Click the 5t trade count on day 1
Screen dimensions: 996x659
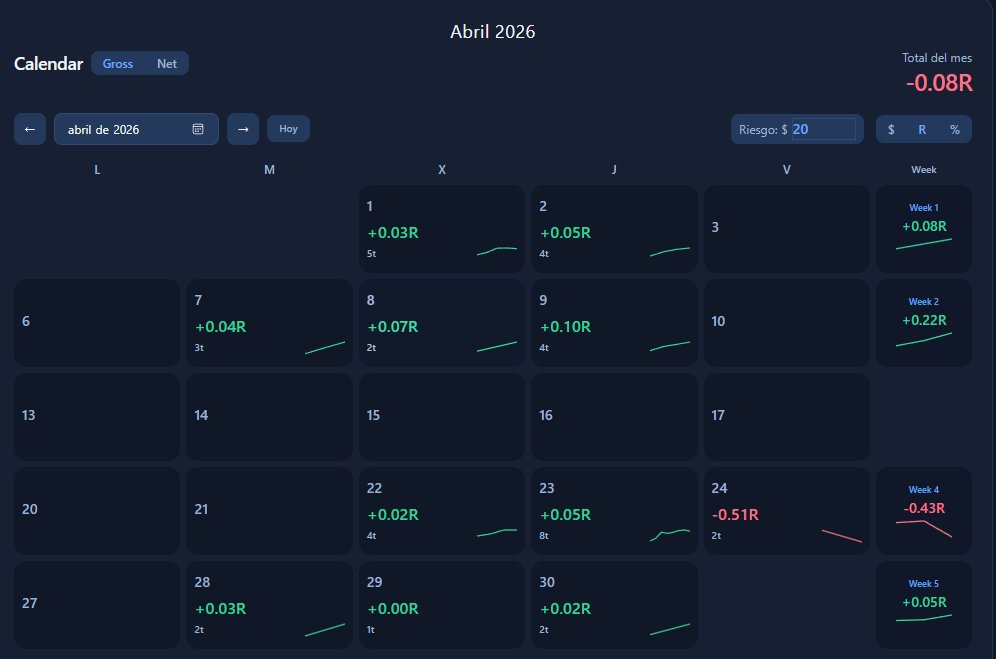click(372, 254)
